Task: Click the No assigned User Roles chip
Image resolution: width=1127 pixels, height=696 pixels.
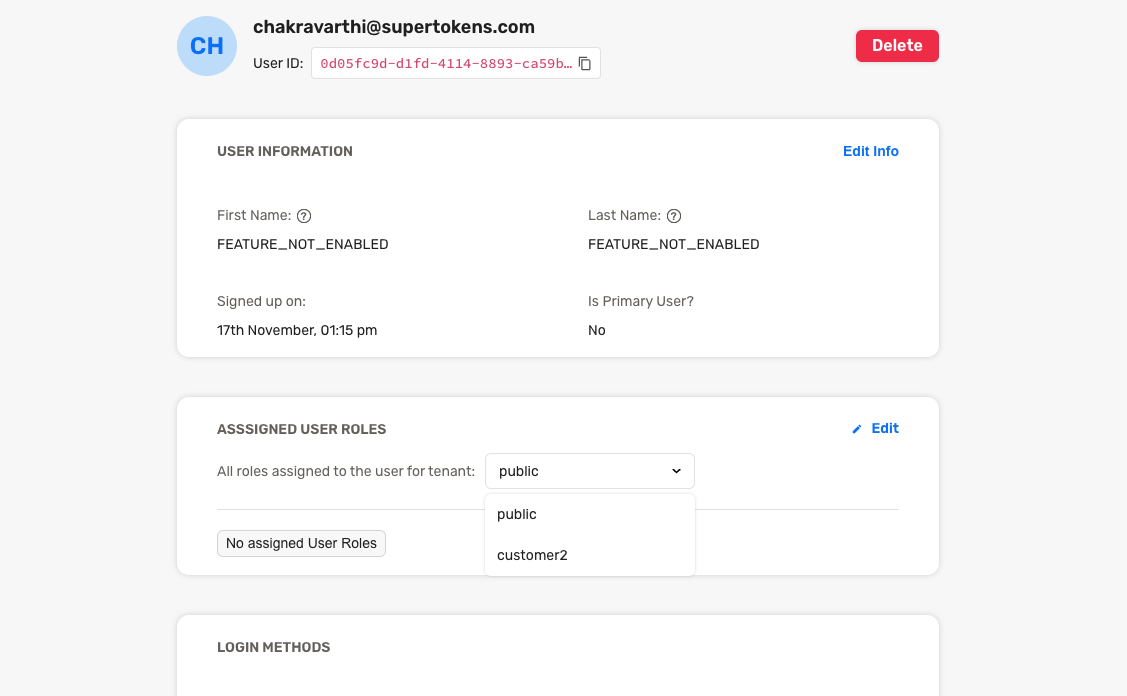Action: coord(301,543)
